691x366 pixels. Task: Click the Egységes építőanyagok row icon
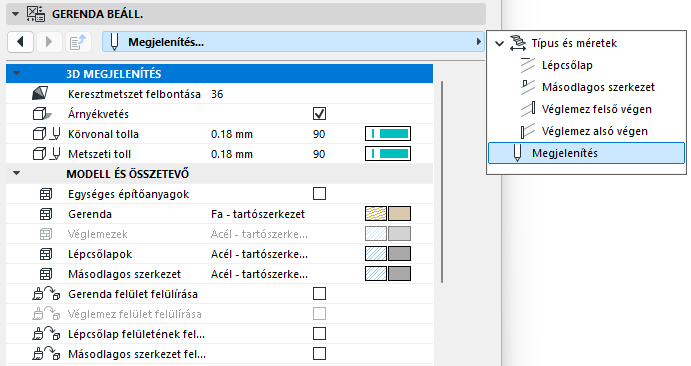(46, 194)
